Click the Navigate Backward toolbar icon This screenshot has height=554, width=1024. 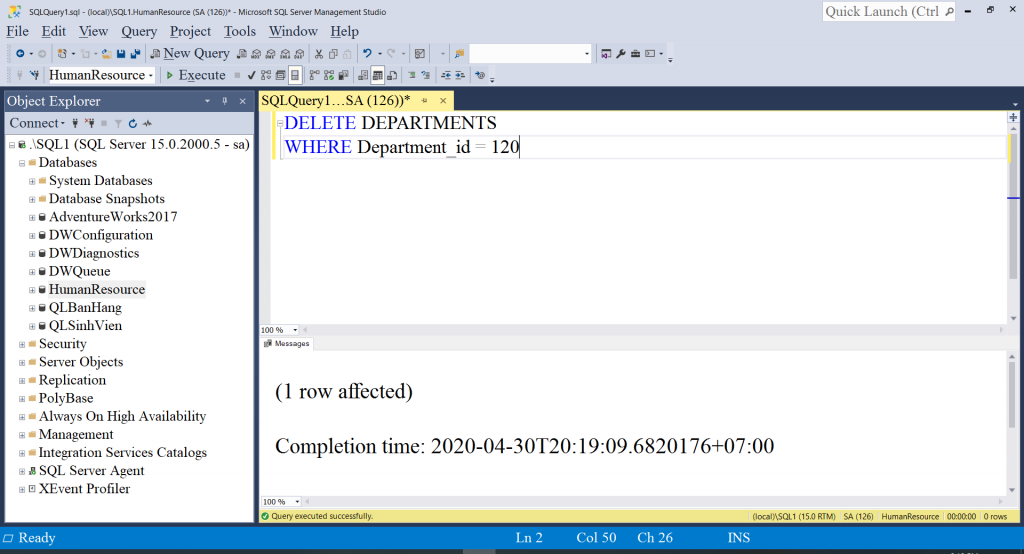20,54
